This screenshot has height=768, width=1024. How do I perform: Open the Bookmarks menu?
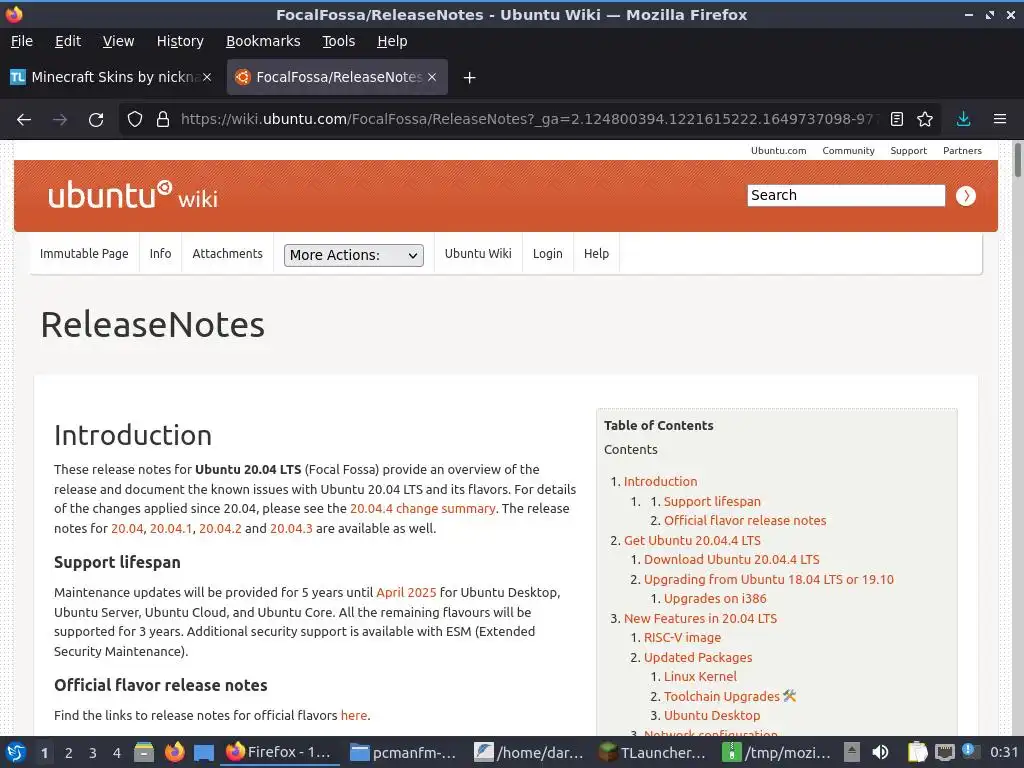(x=263, y=41)
